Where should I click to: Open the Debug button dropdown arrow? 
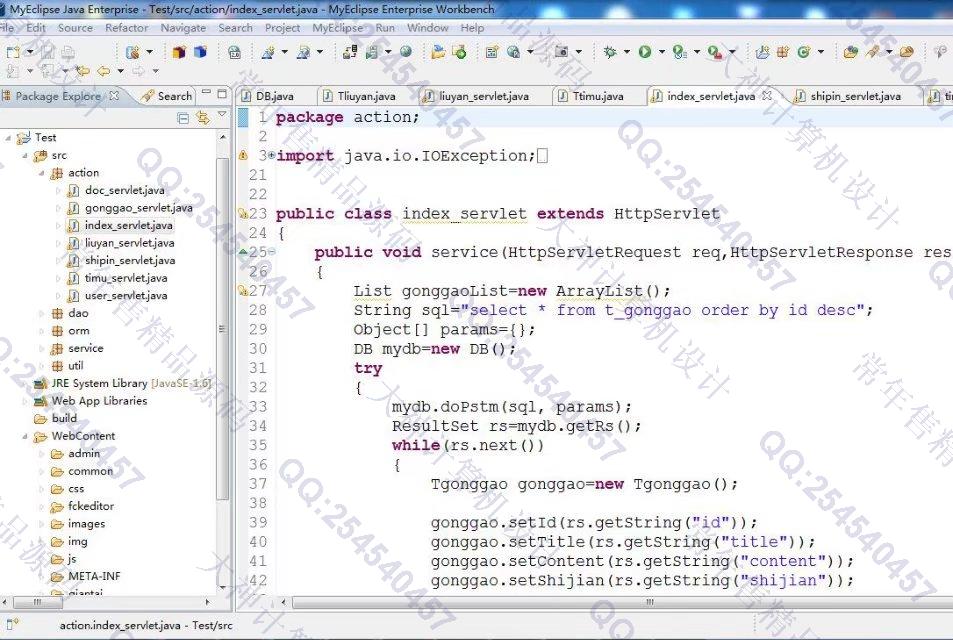(626, 52)
